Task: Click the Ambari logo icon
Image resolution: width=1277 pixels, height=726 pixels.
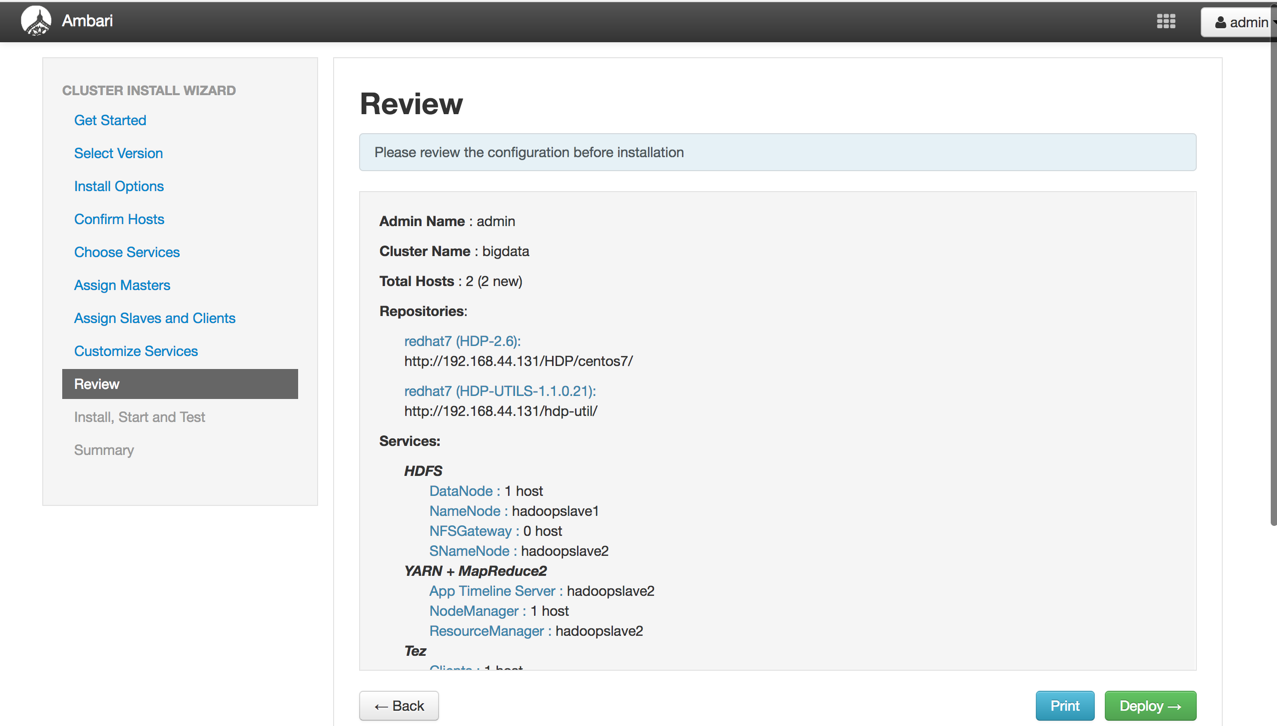Action: 36,21
